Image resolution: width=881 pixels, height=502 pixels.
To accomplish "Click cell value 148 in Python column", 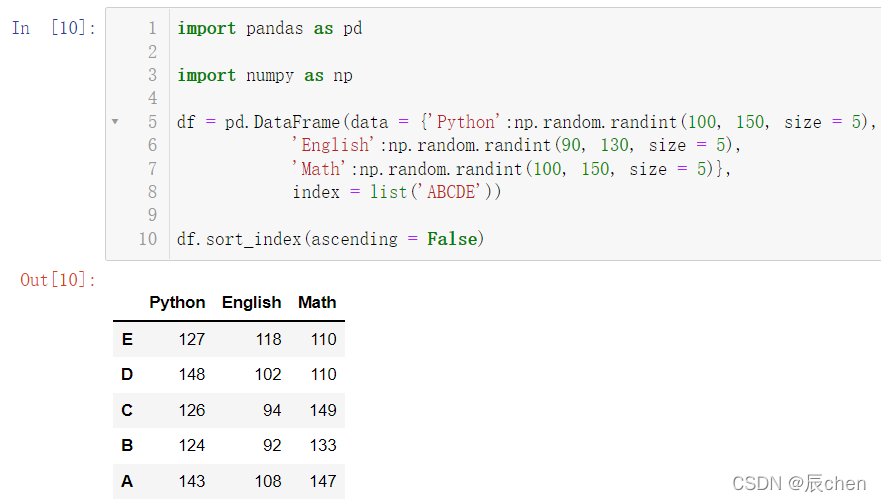I will click(192, 374).
